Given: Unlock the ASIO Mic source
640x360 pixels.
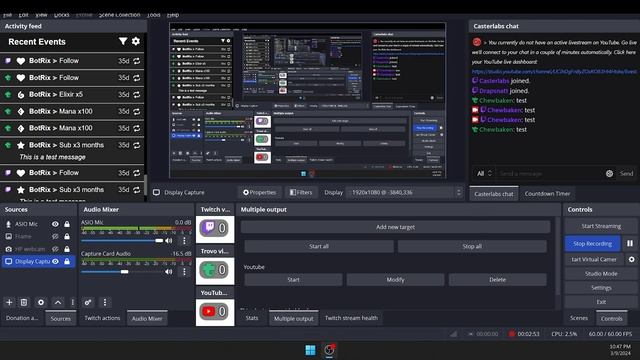Looking at the screenshot, I should click(67, 224).
